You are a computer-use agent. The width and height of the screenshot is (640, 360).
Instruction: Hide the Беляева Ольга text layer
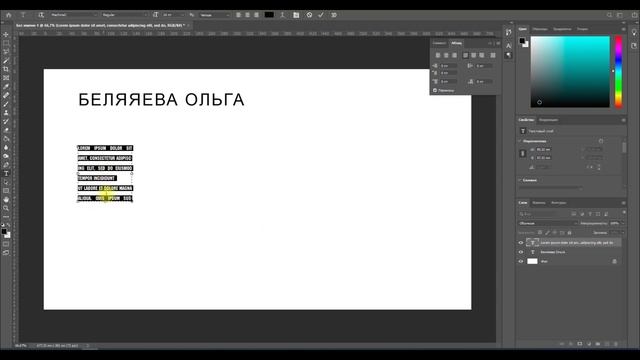(x=521, y=252)
